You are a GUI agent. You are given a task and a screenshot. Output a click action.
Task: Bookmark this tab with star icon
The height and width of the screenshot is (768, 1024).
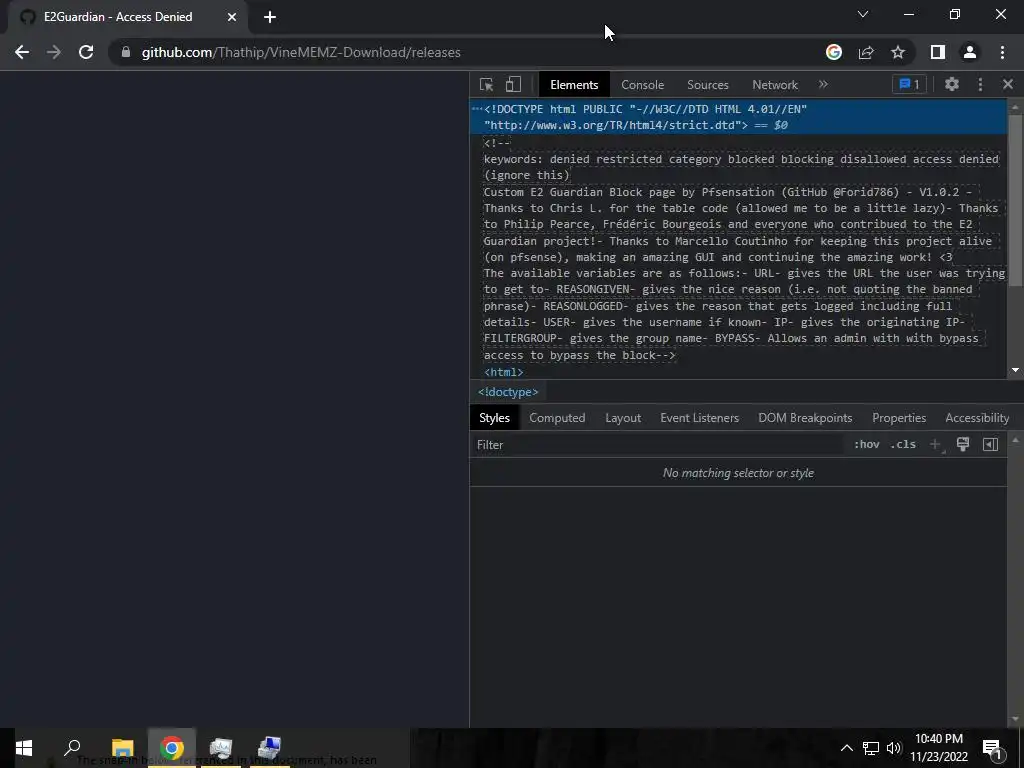point(898,52)
